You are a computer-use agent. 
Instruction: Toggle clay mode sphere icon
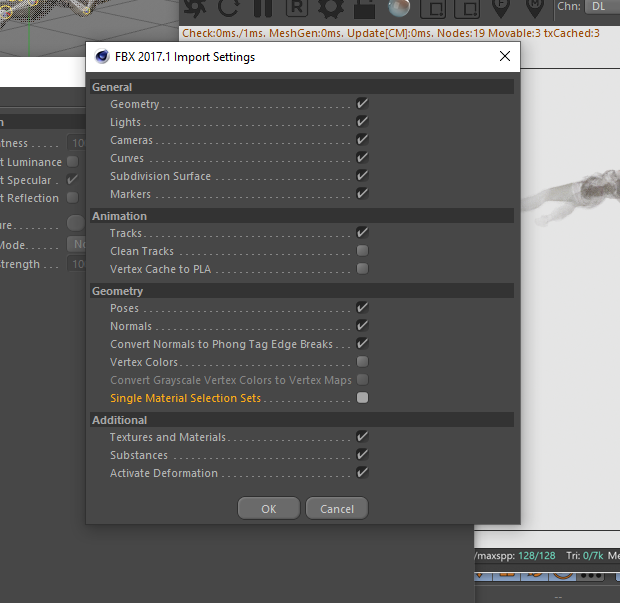pyautogui.click(x=399, y=8)
